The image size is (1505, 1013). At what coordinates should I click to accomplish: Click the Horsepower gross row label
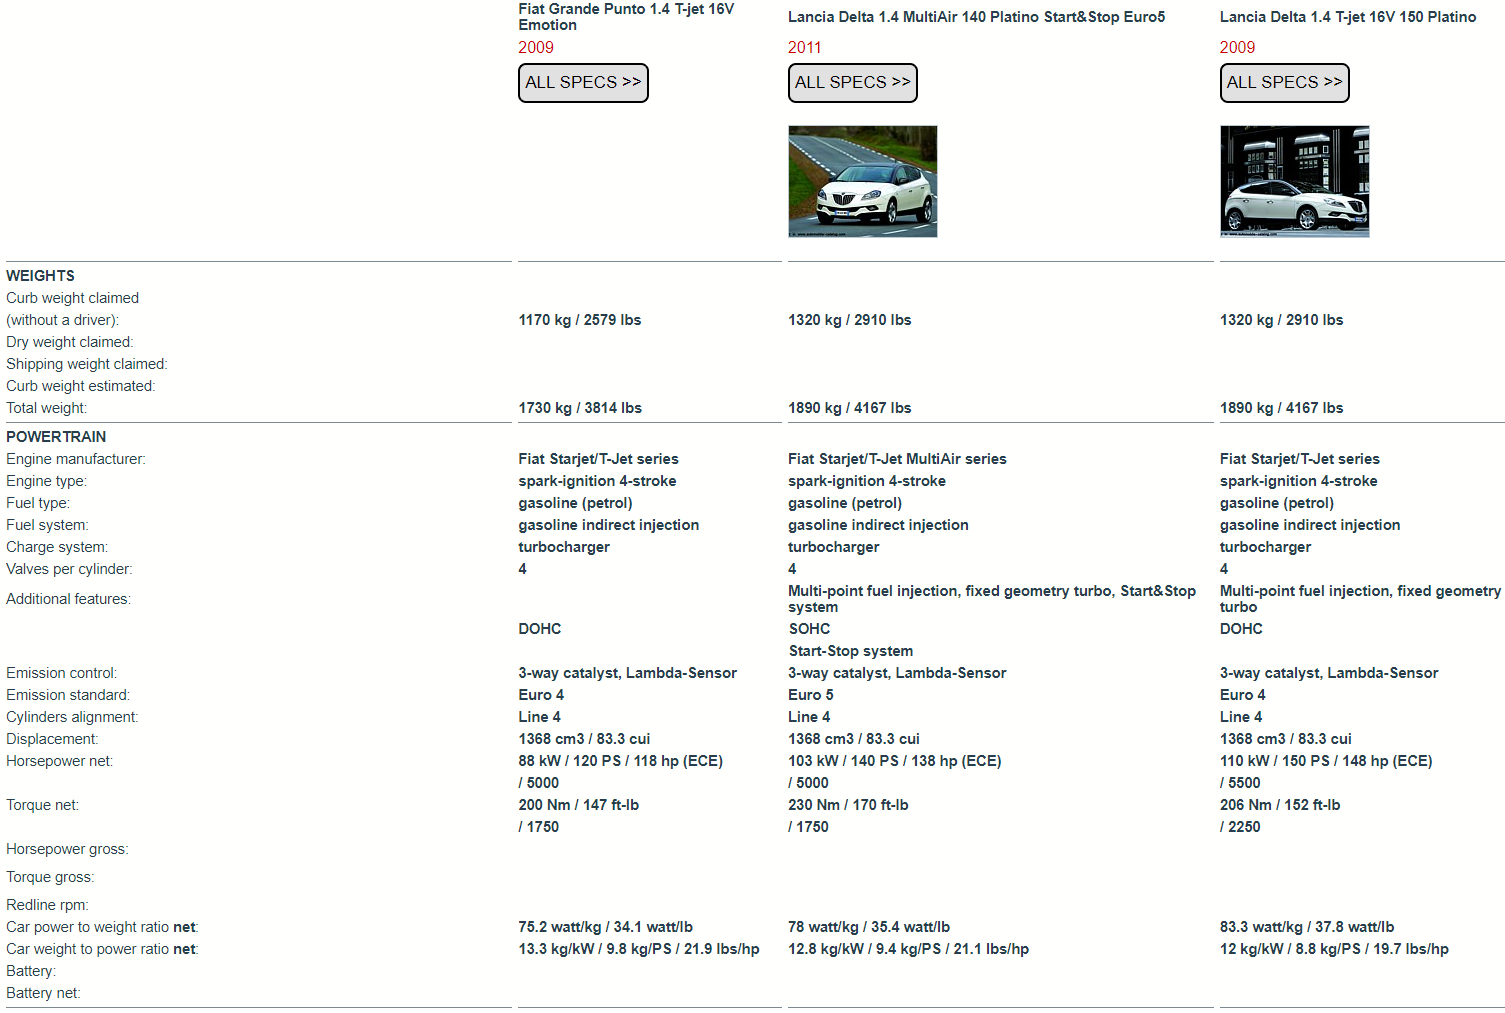pos(67,849)
